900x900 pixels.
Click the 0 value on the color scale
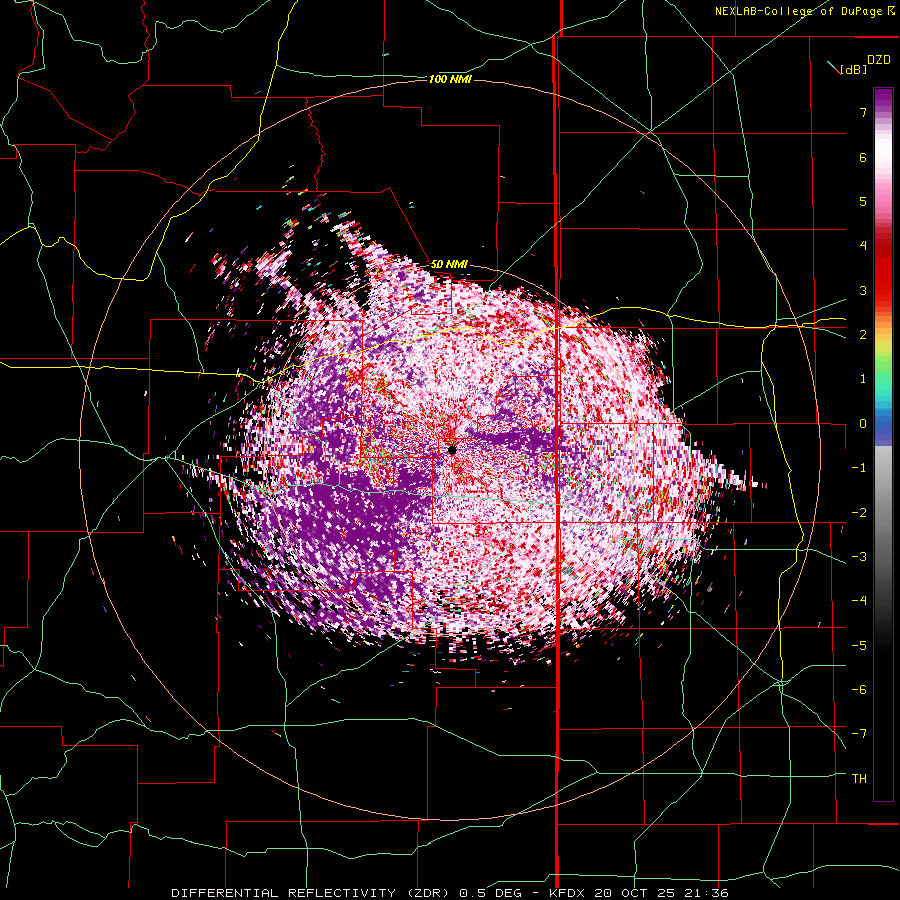pos(863,424)
